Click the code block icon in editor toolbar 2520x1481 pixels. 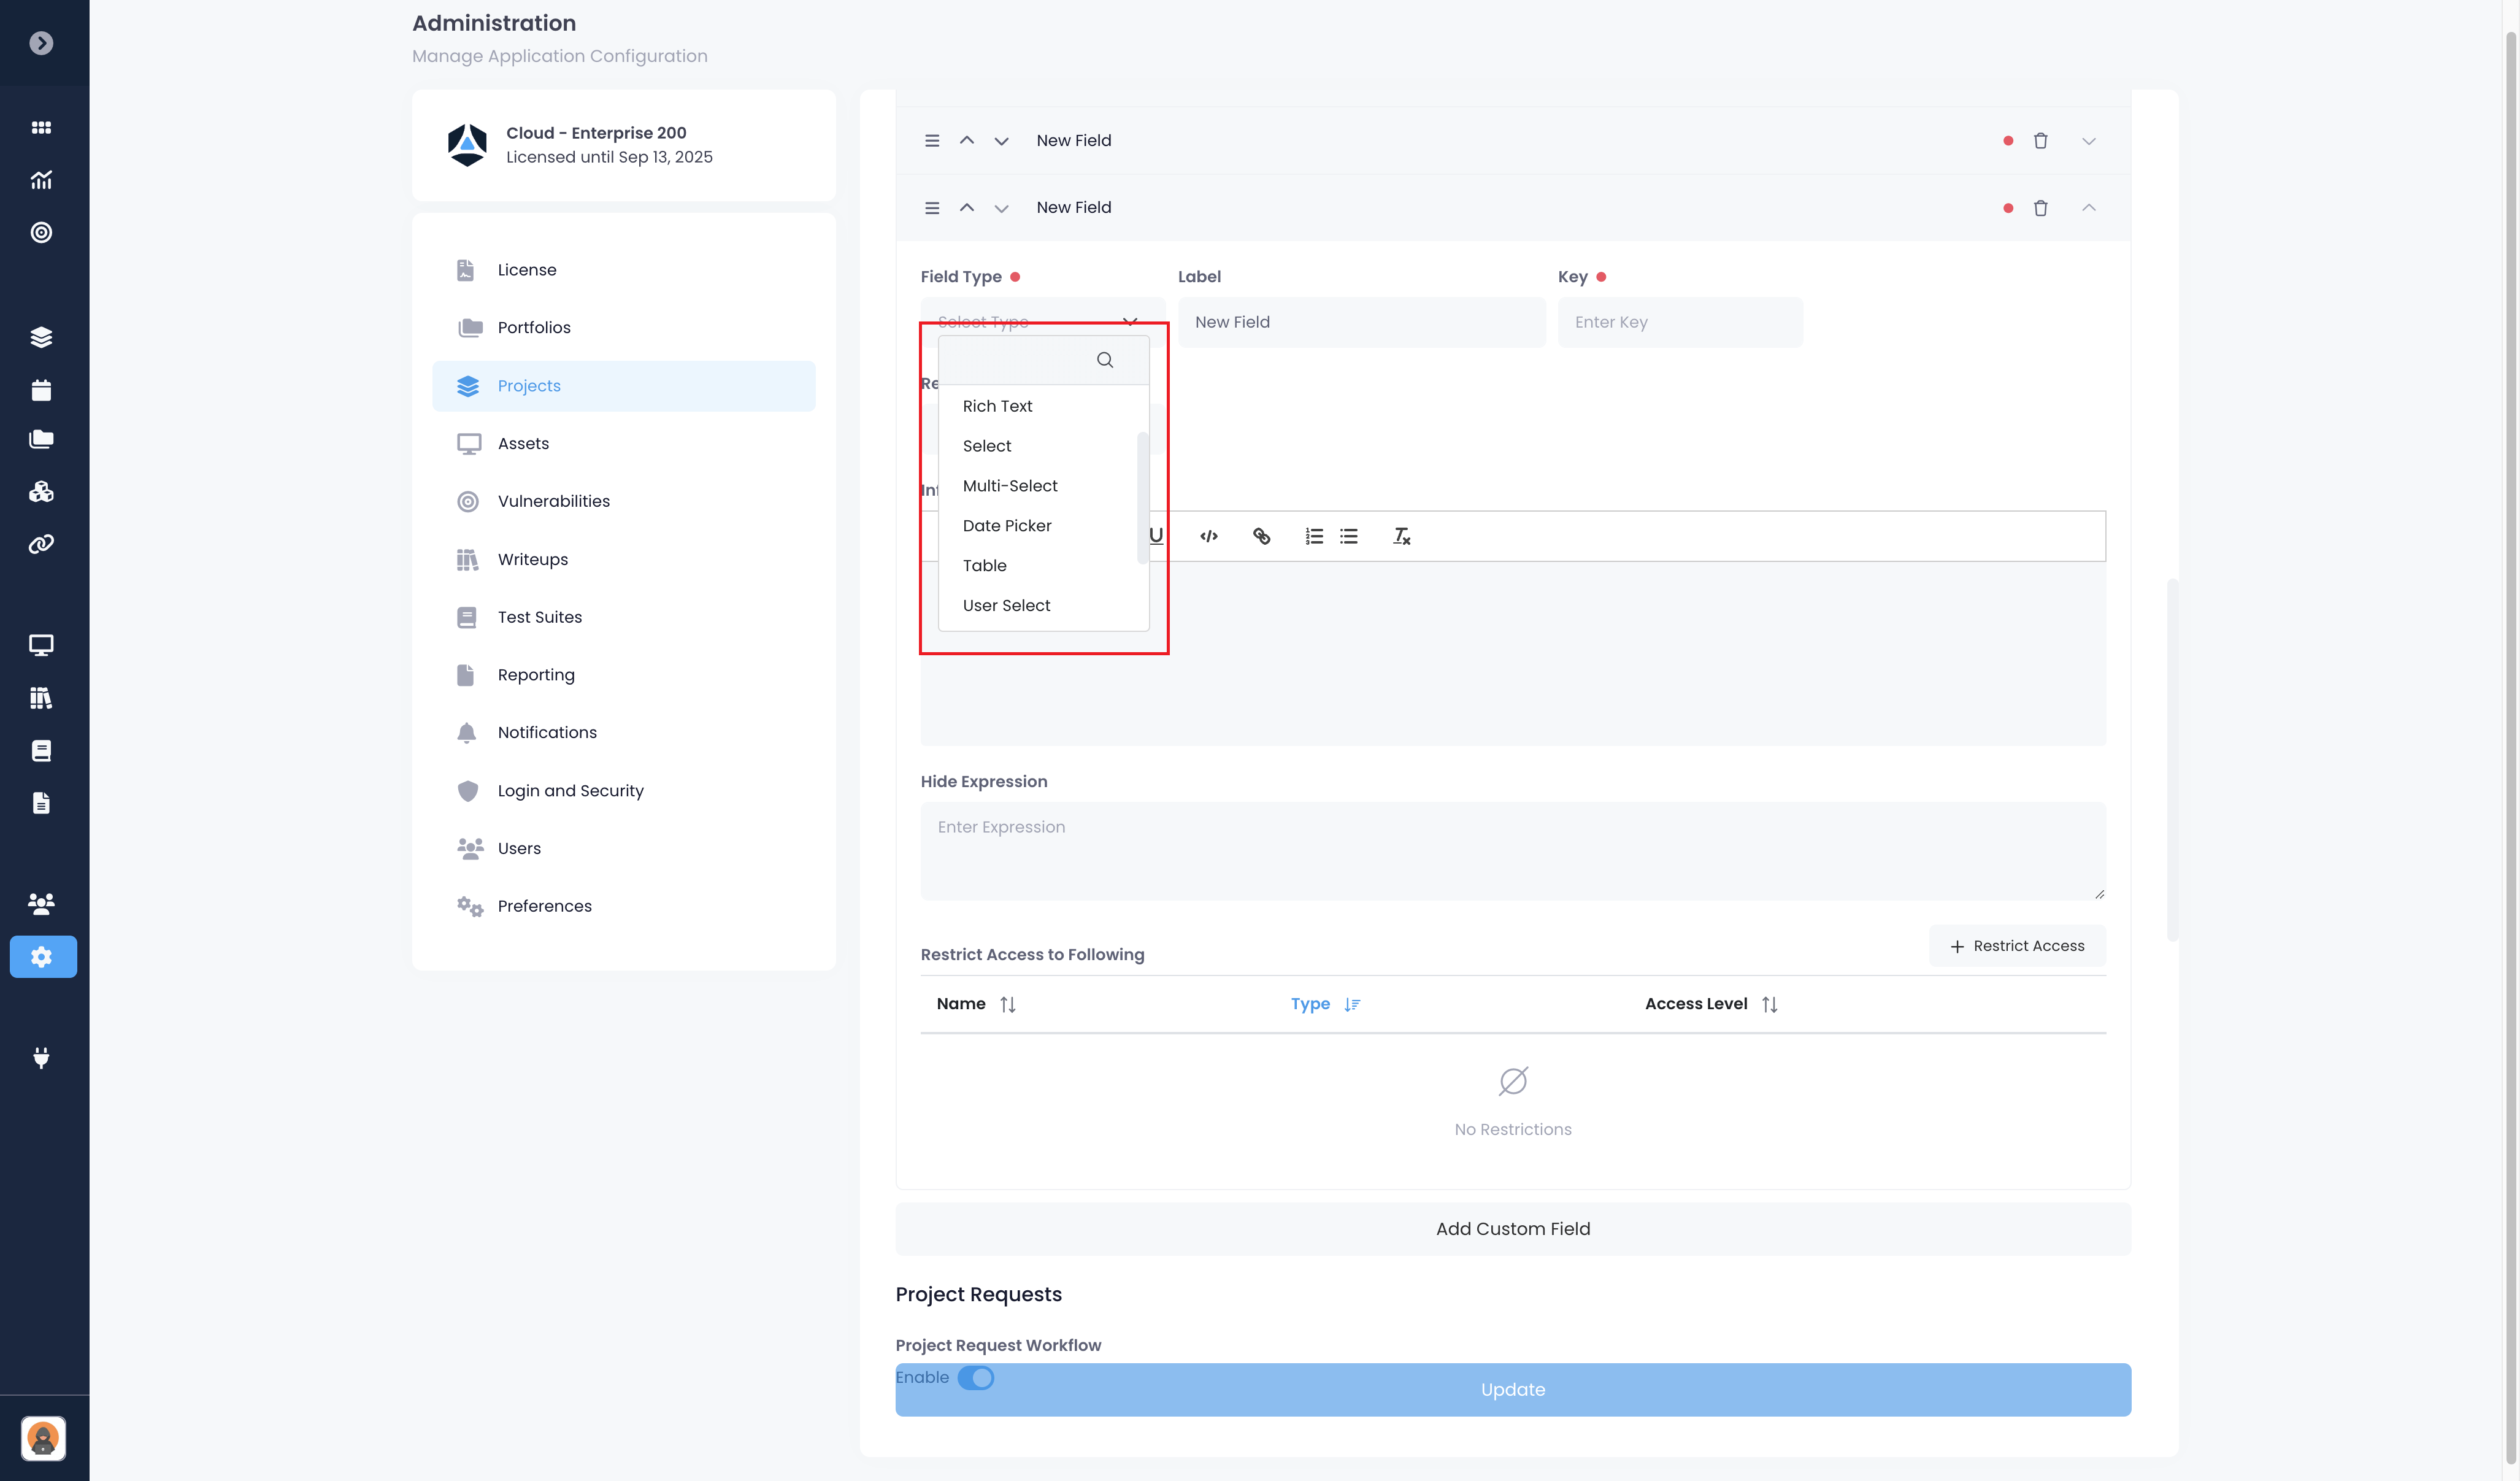tap(1208, 536)
